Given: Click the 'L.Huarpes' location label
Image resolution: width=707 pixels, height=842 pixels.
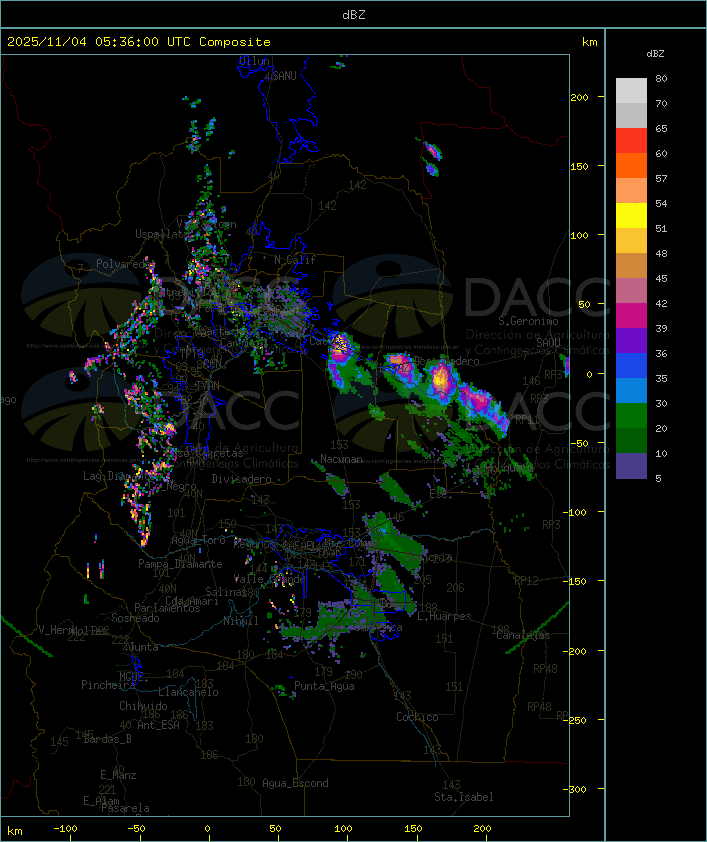Looking at the screenshot, I should pyautogui.click(x=444, y=616).
